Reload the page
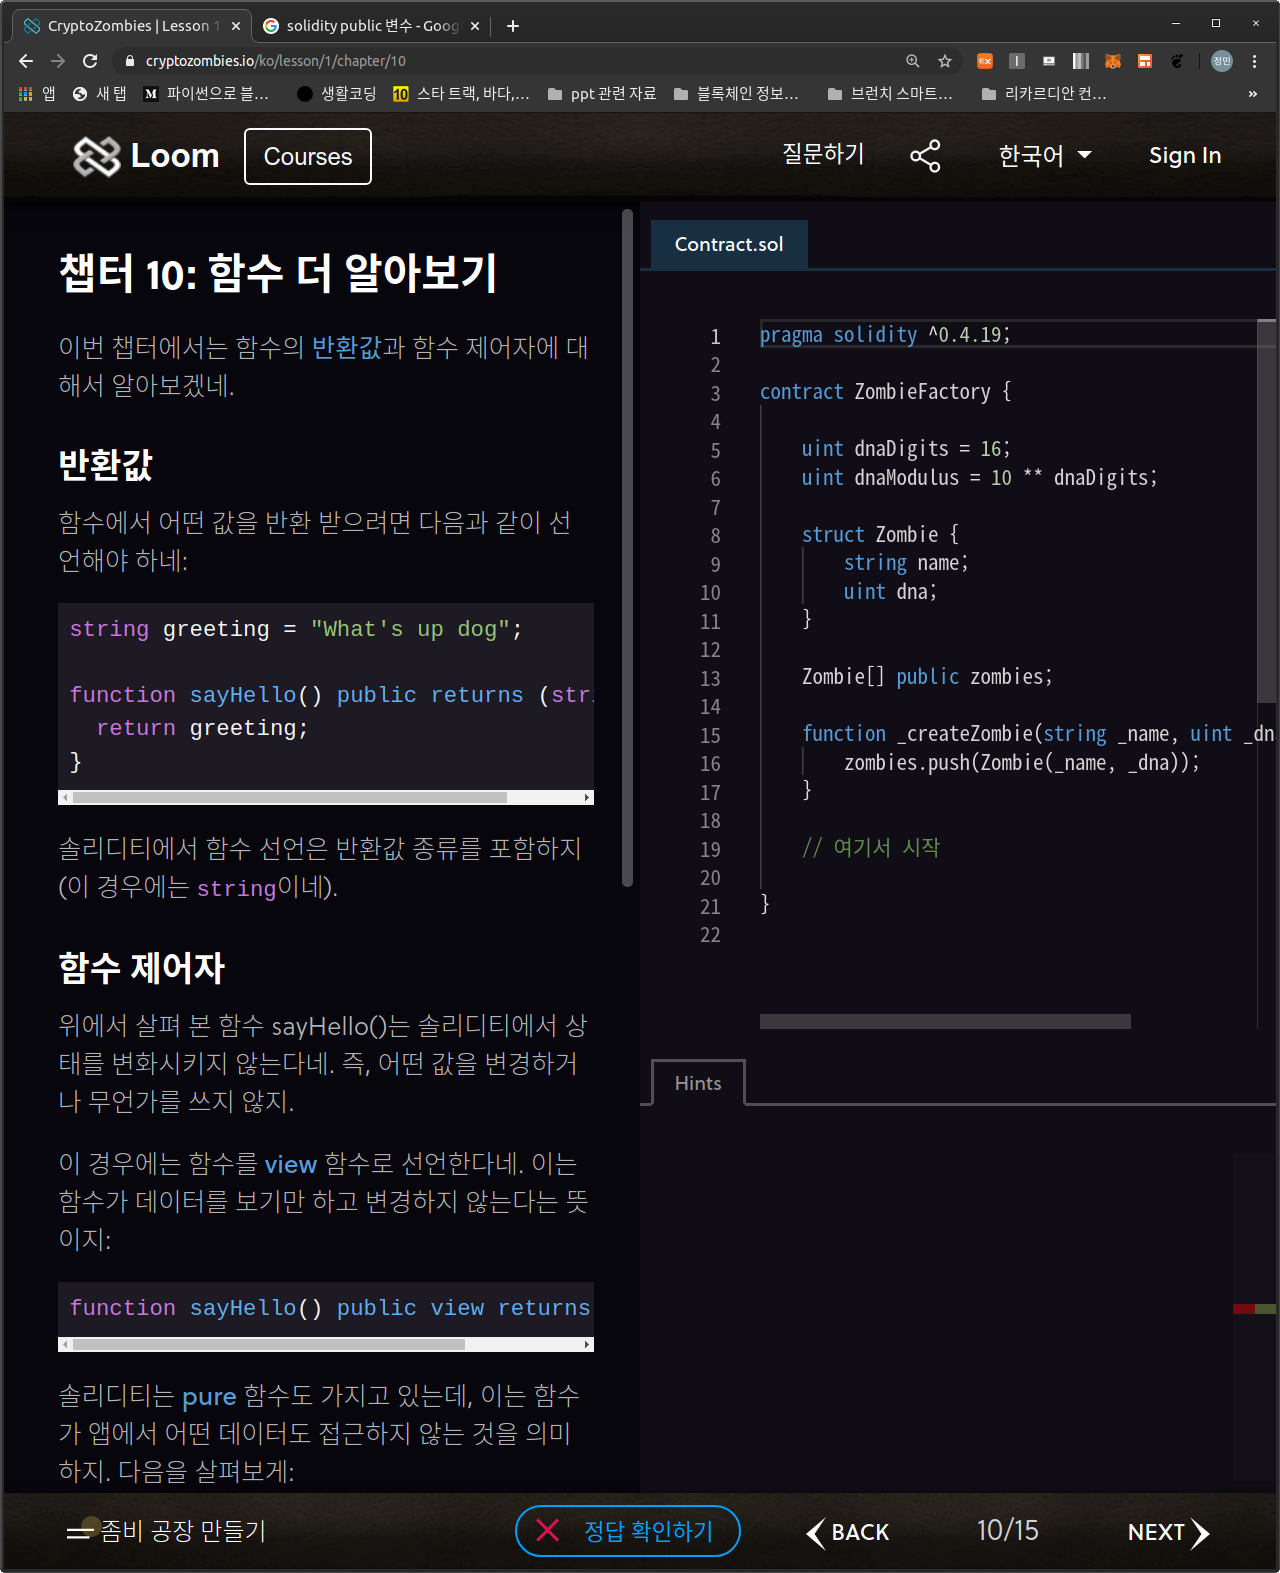 tap(90, 61)
